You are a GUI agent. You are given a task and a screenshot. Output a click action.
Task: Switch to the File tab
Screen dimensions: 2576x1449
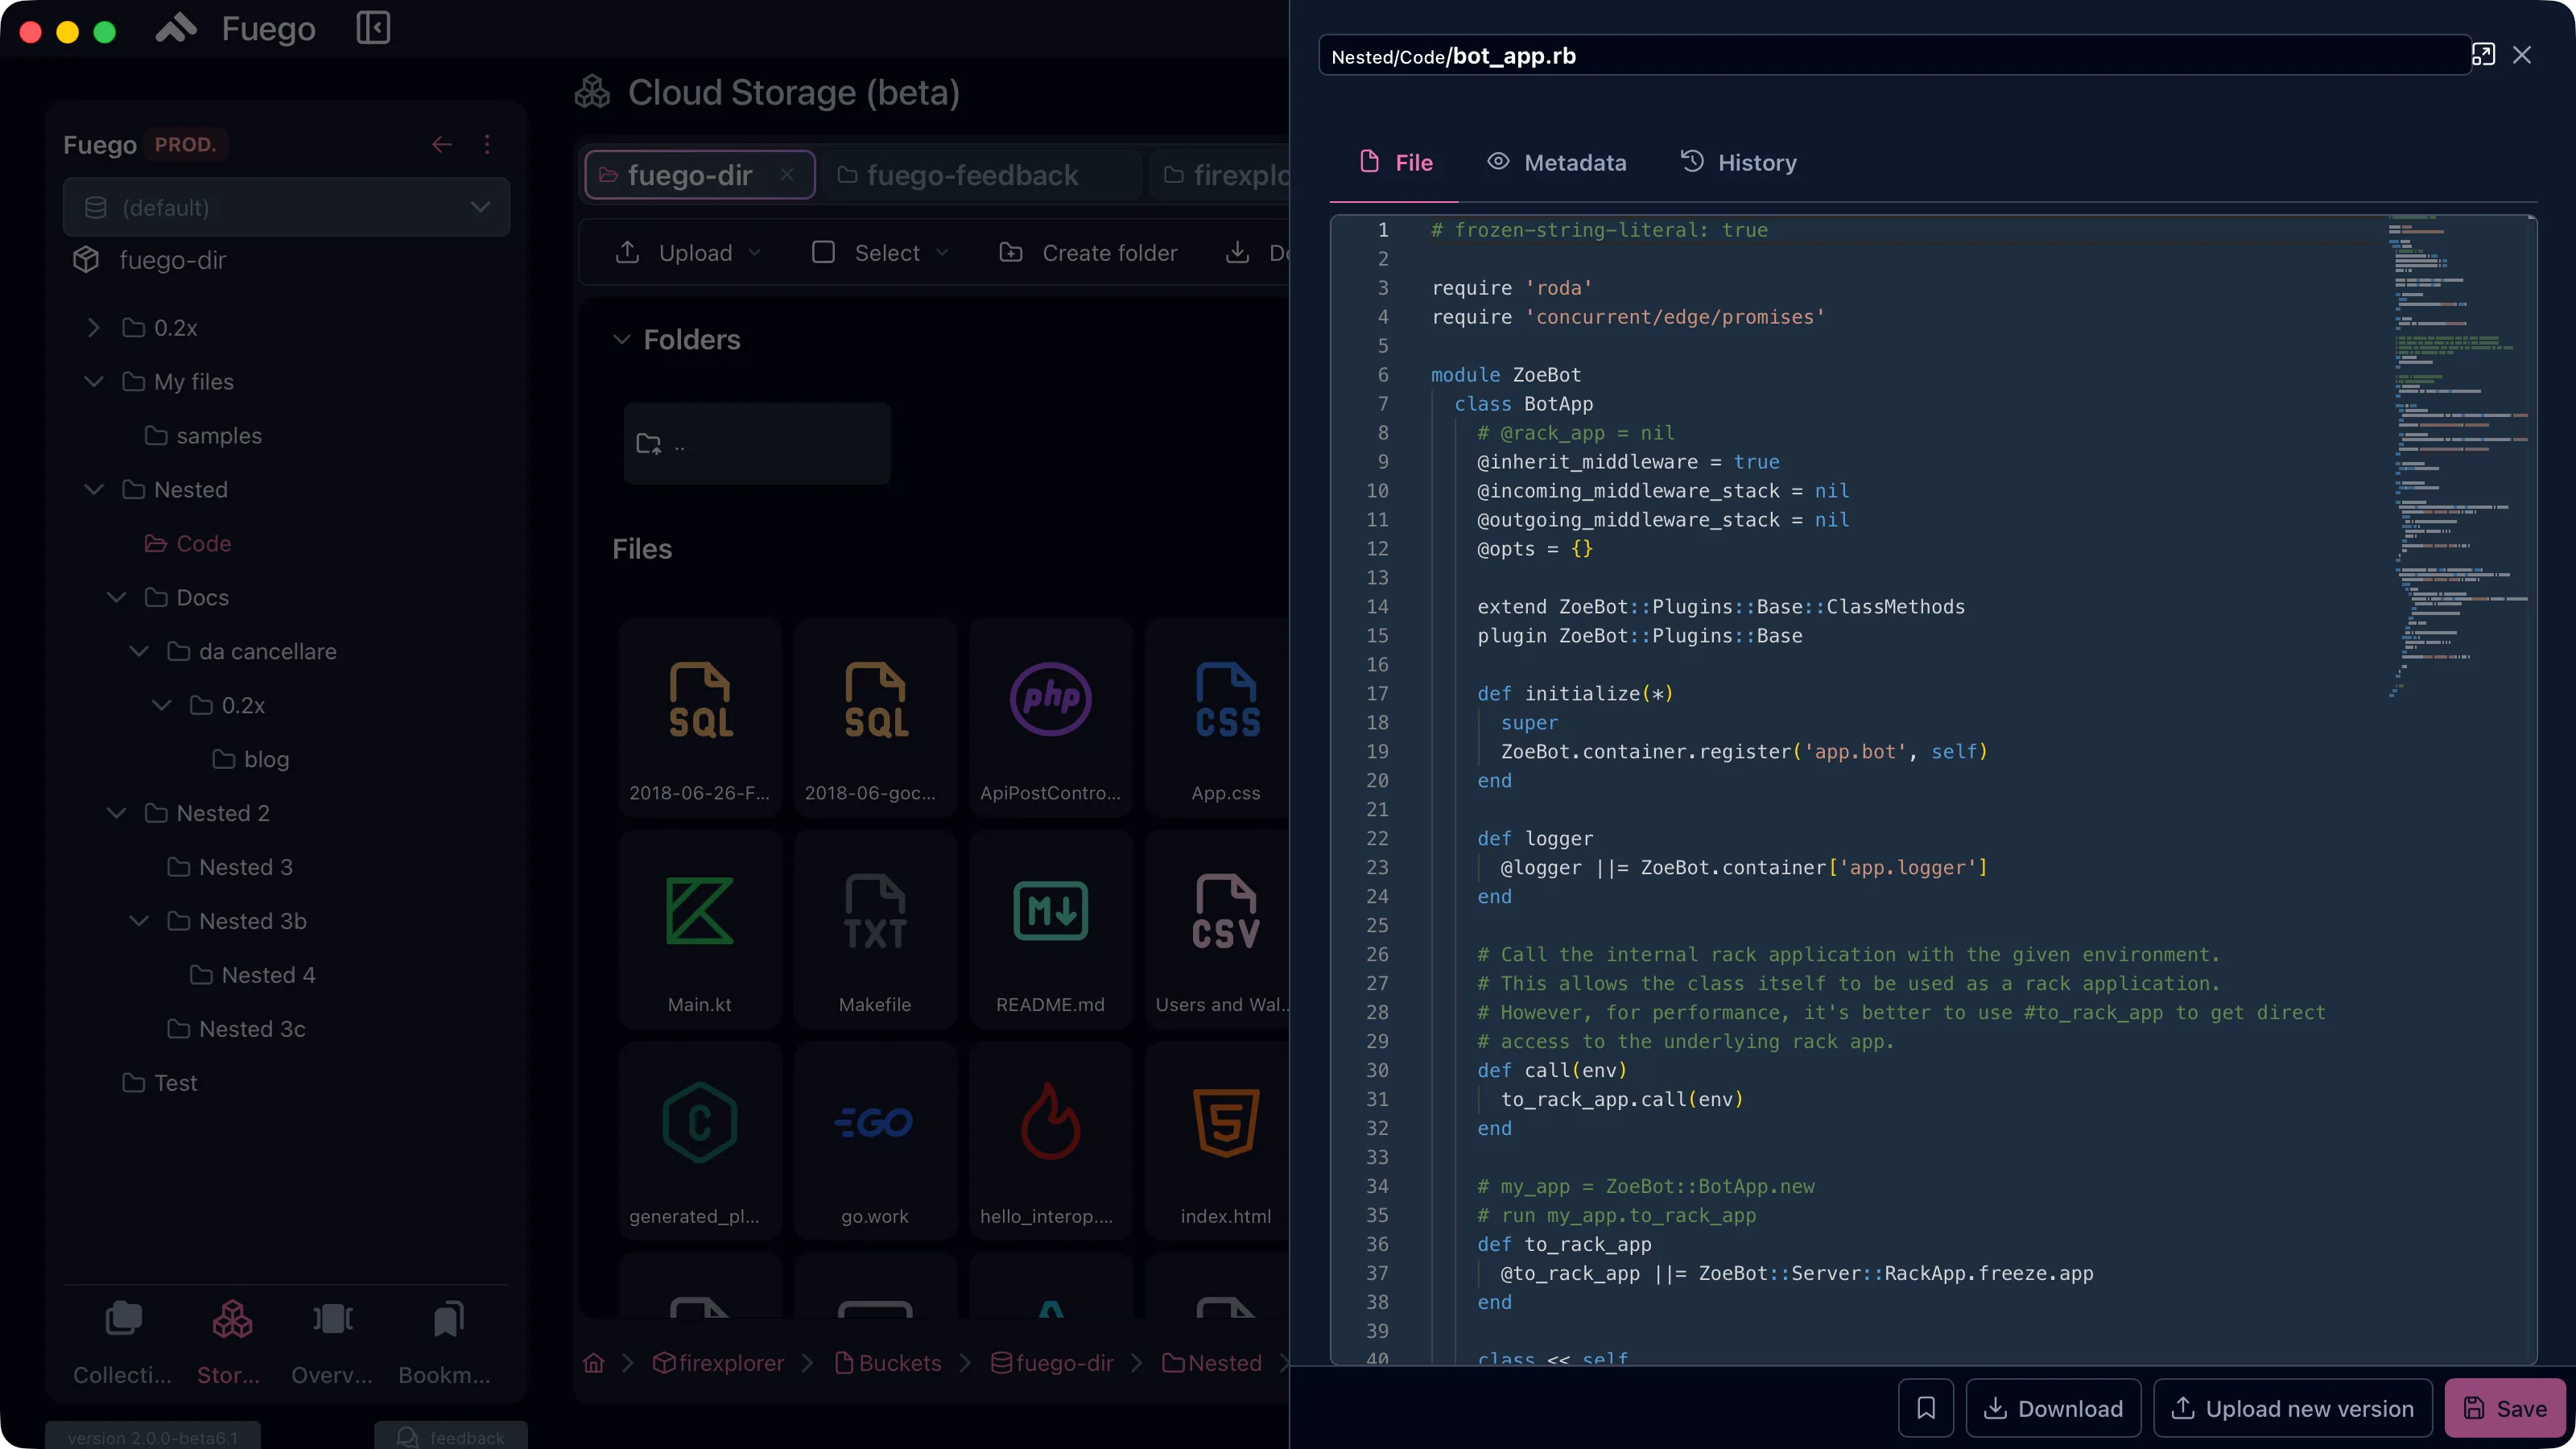[1395, 163]
